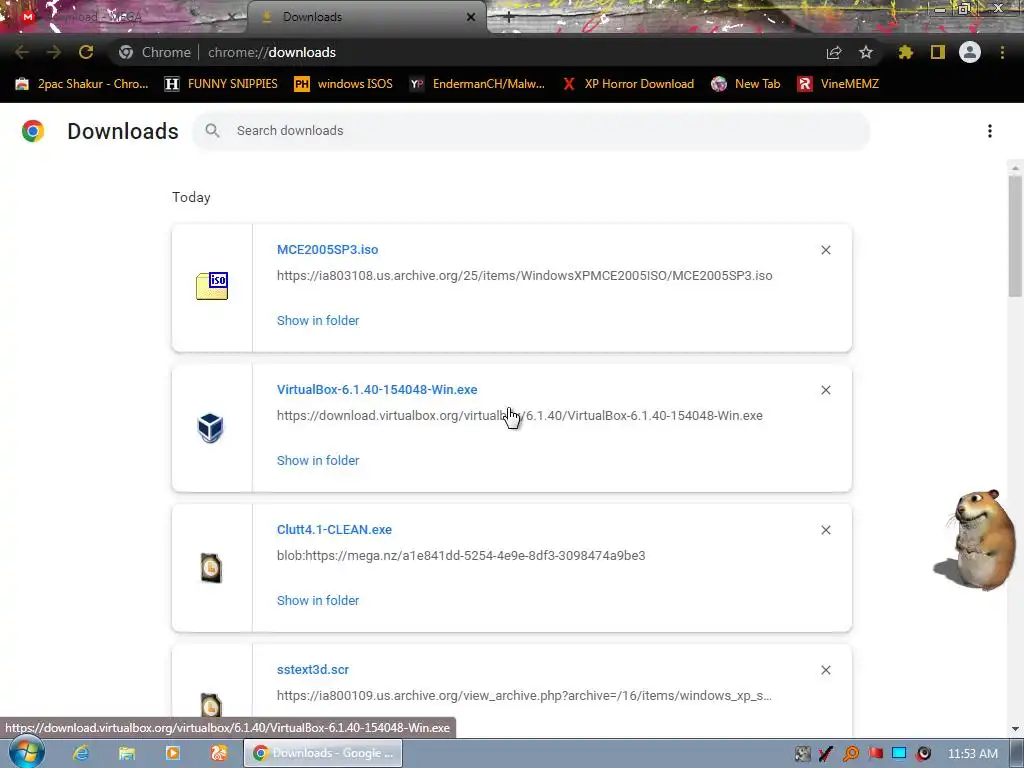Click the sstext3d.scr archive.org URL
Viewport: 1024px width, 768px height.
click(524, 696)
